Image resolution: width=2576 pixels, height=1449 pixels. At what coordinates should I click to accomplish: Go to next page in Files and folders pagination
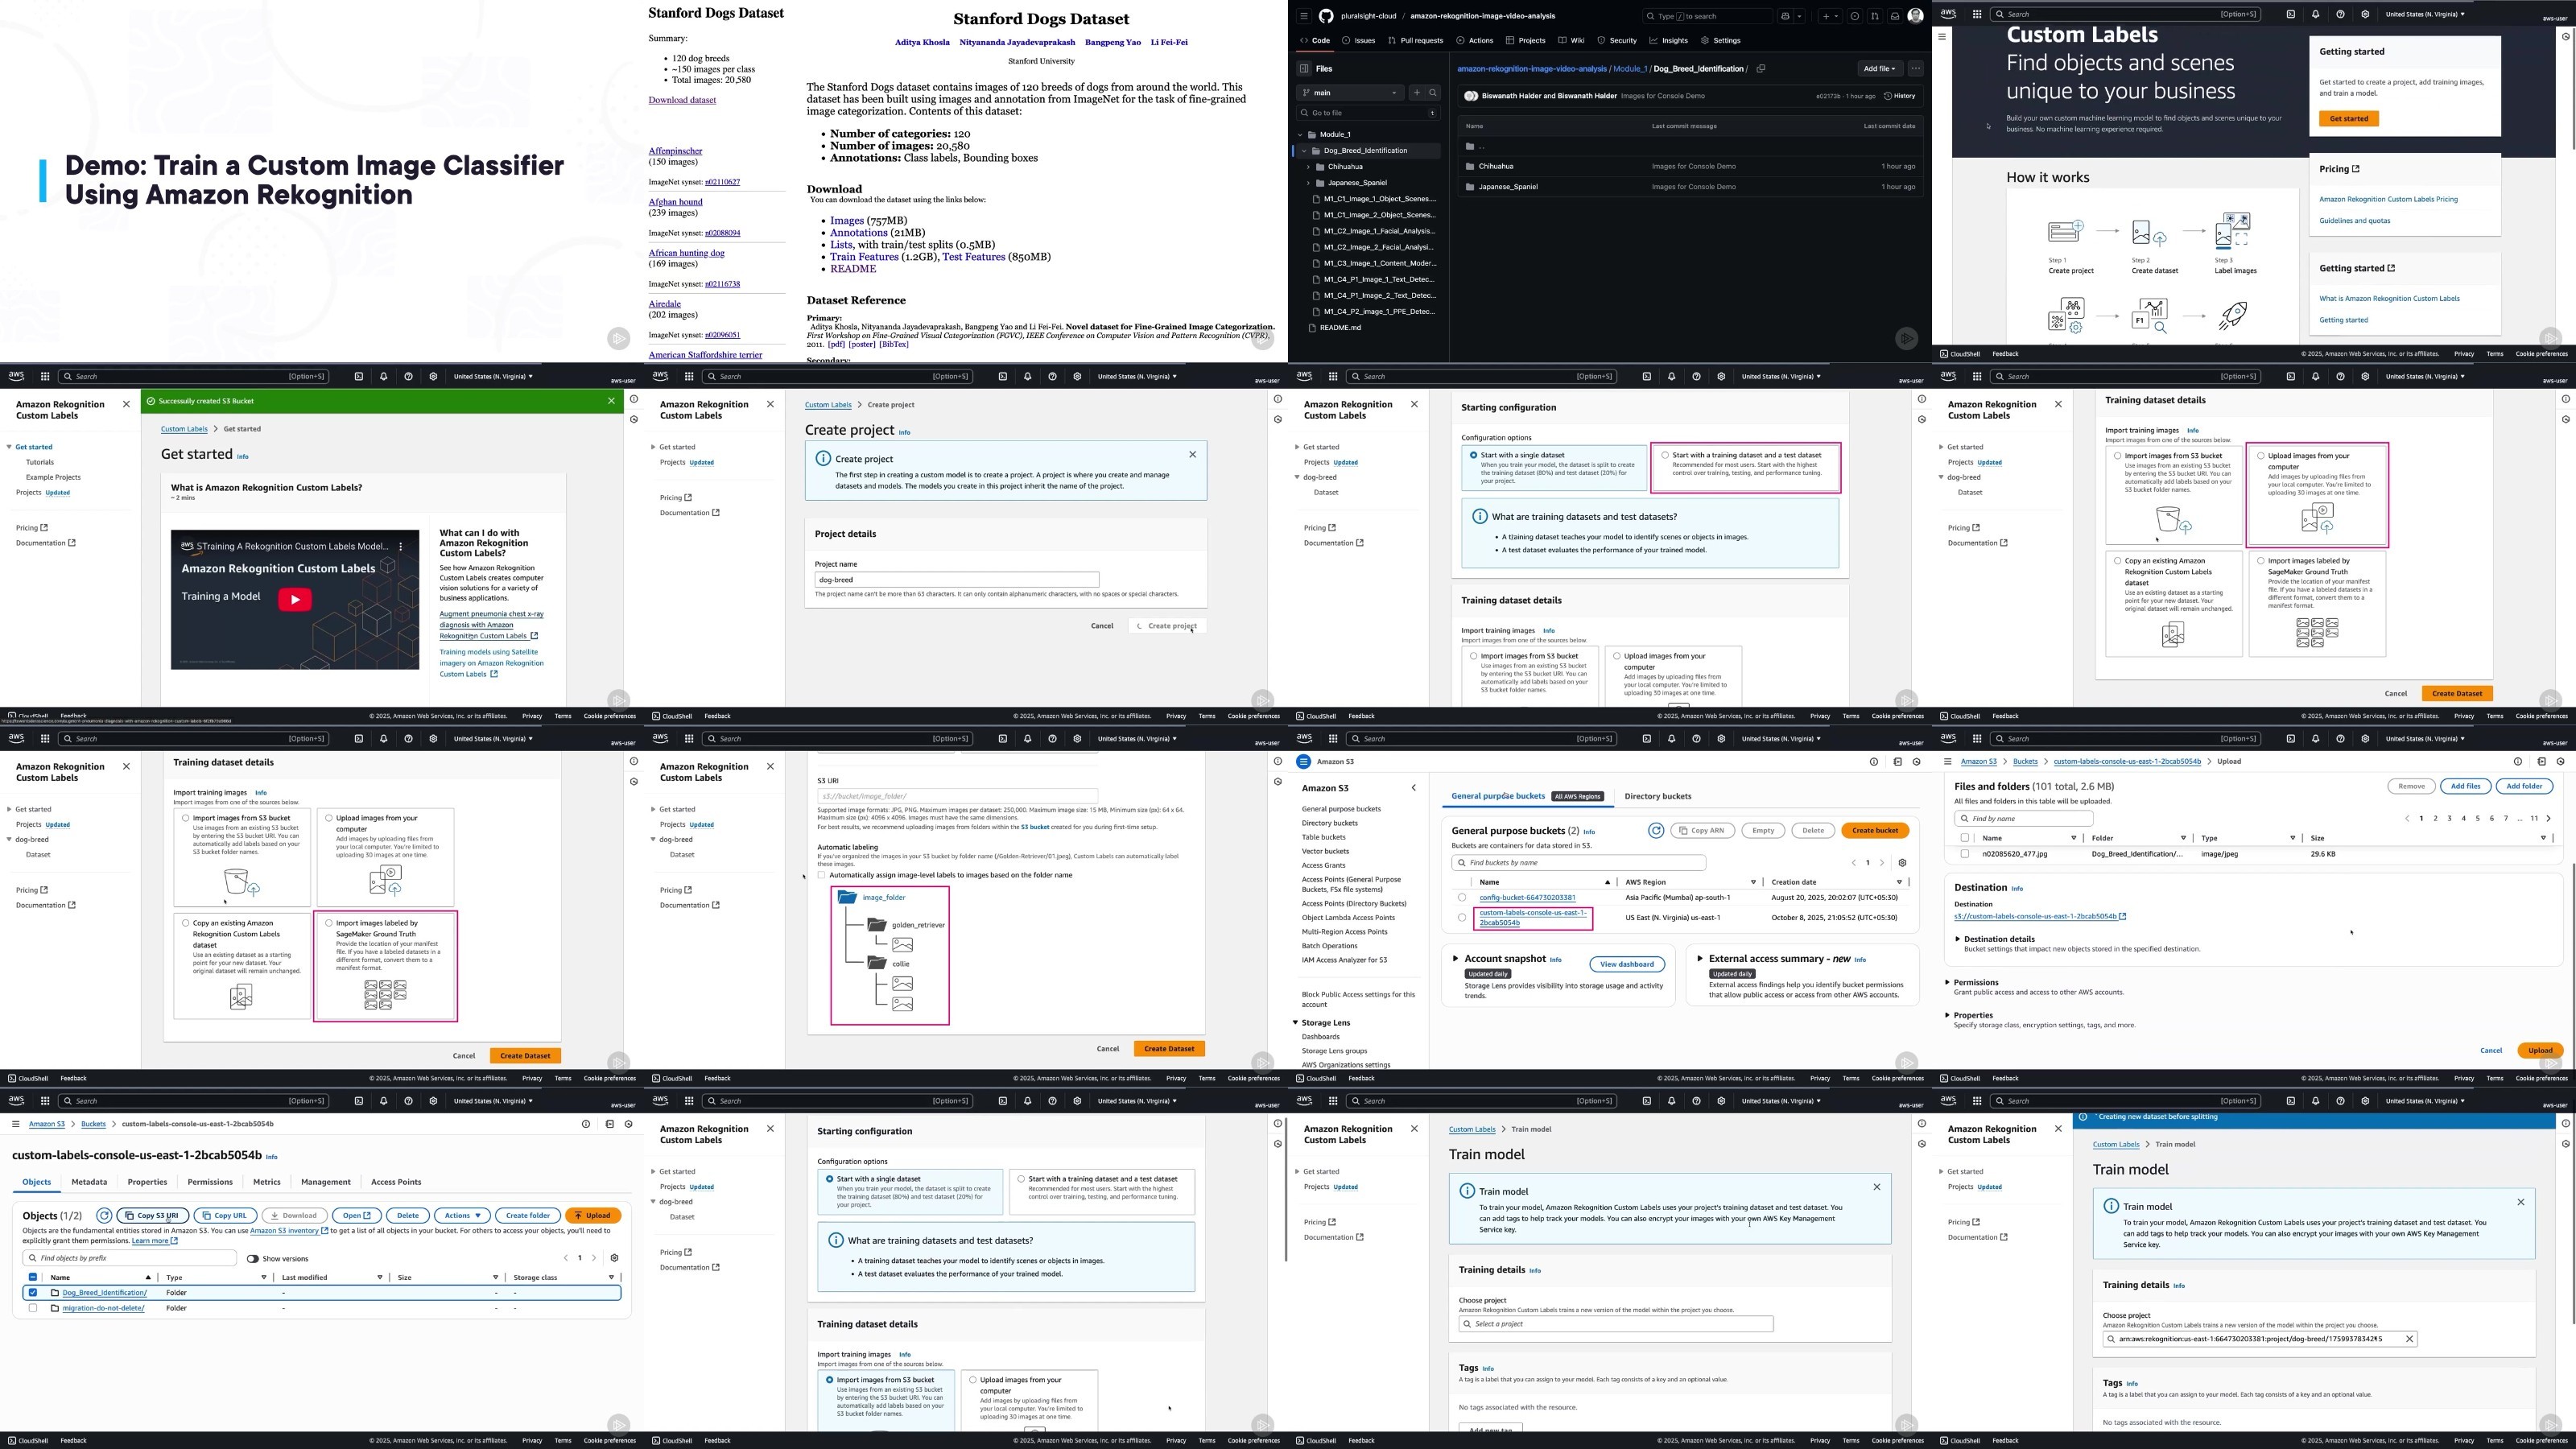tap(2548, 818)
